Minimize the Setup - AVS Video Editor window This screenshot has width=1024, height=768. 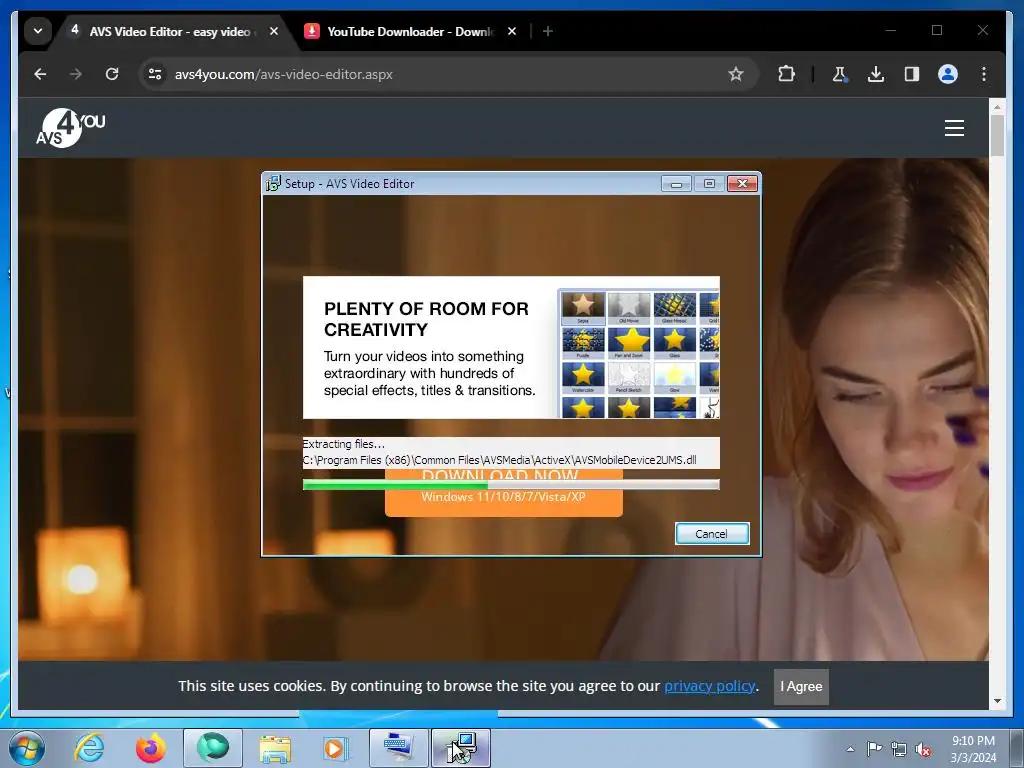pyautogui.click(x=676, y=184)
